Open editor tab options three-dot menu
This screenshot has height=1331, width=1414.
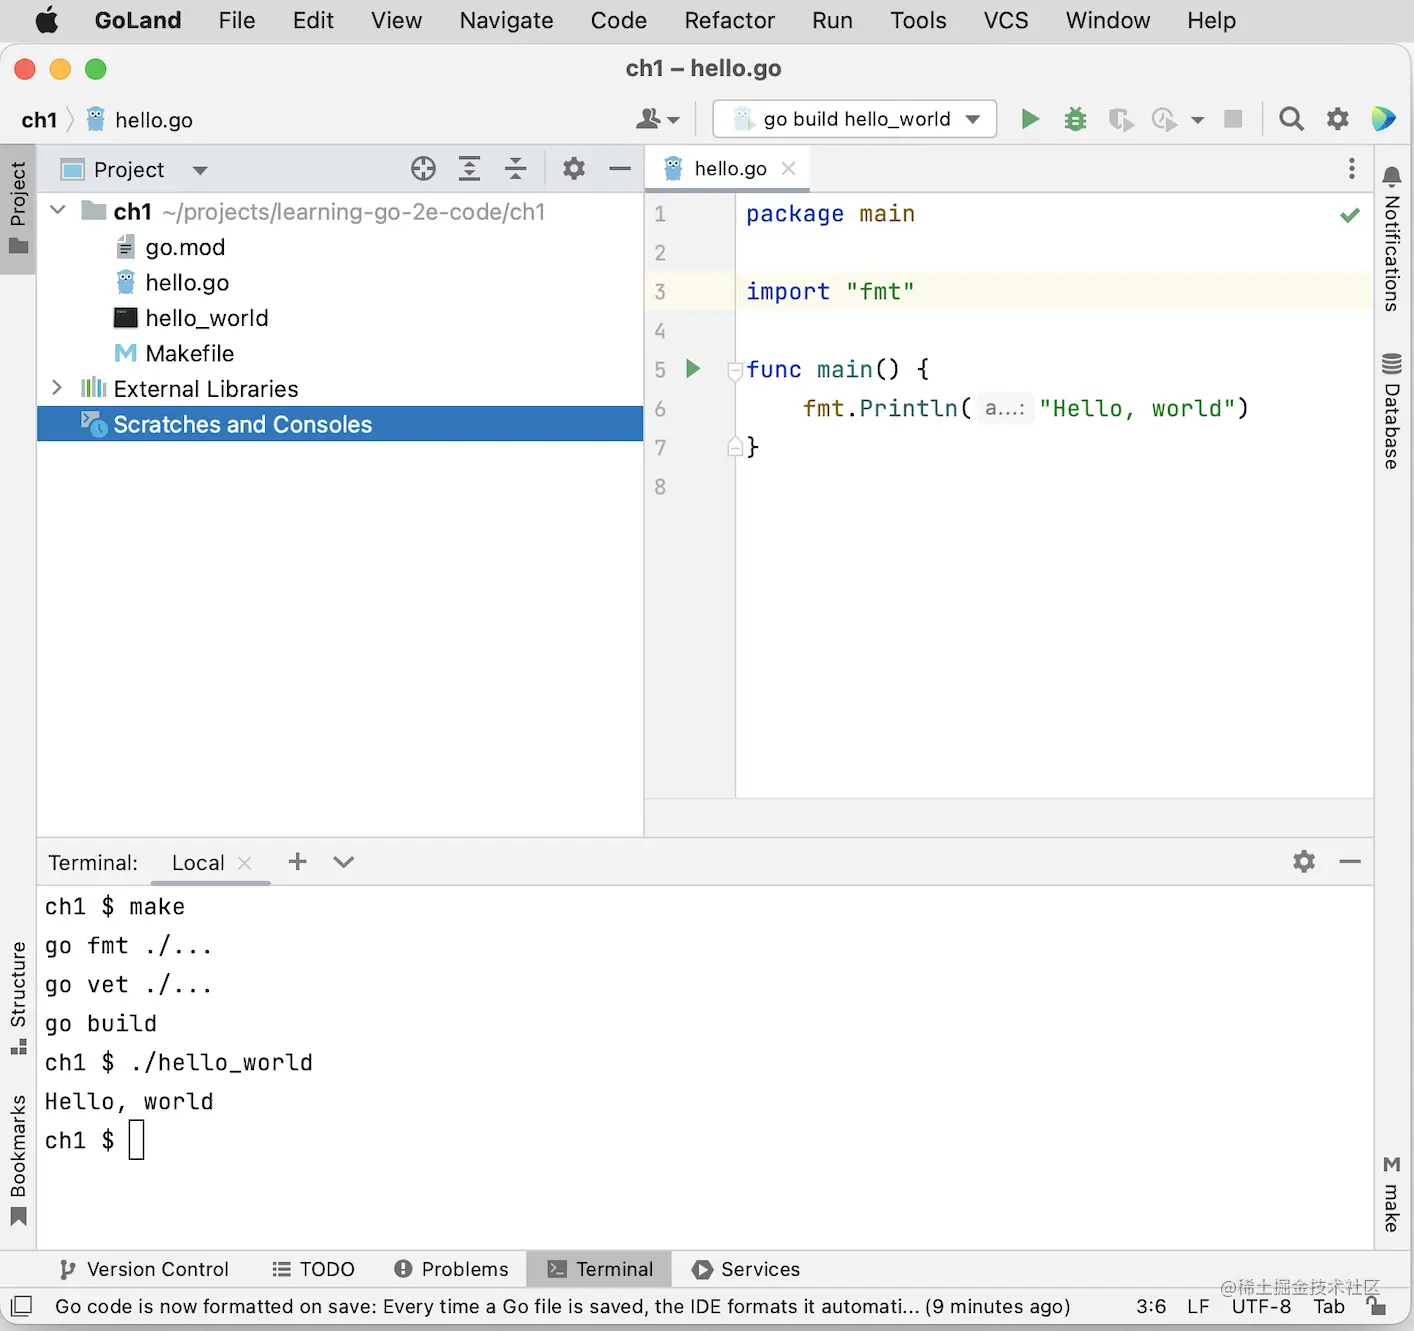[x=1351, y=168]
